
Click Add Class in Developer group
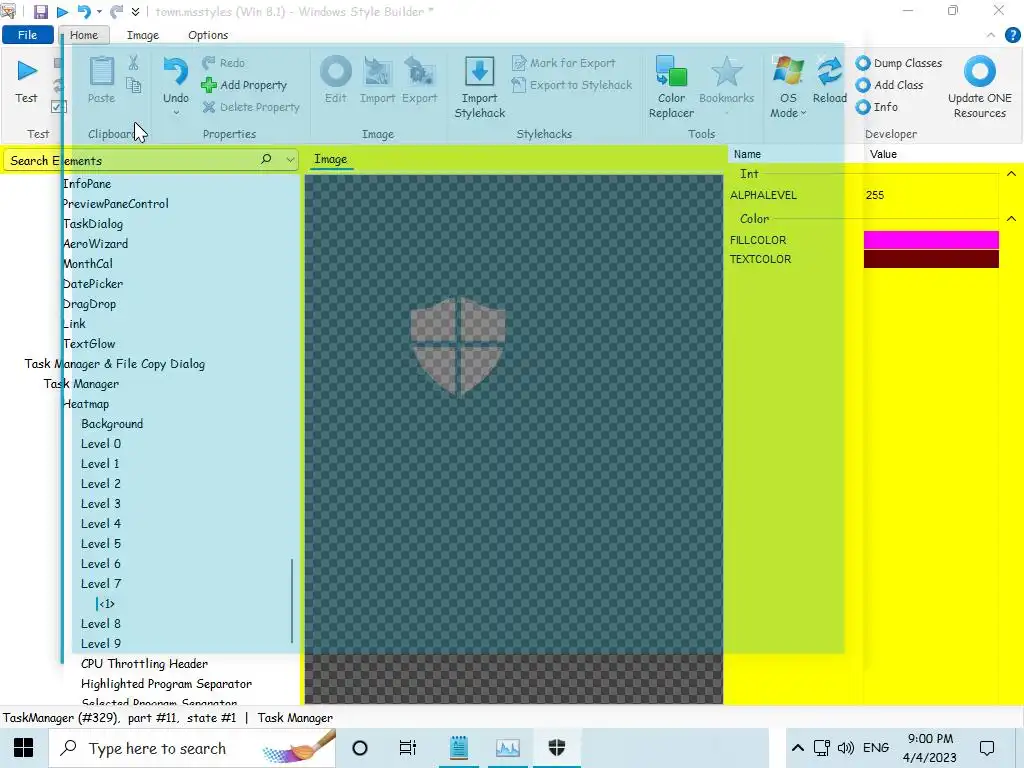(x=889, y=85)
